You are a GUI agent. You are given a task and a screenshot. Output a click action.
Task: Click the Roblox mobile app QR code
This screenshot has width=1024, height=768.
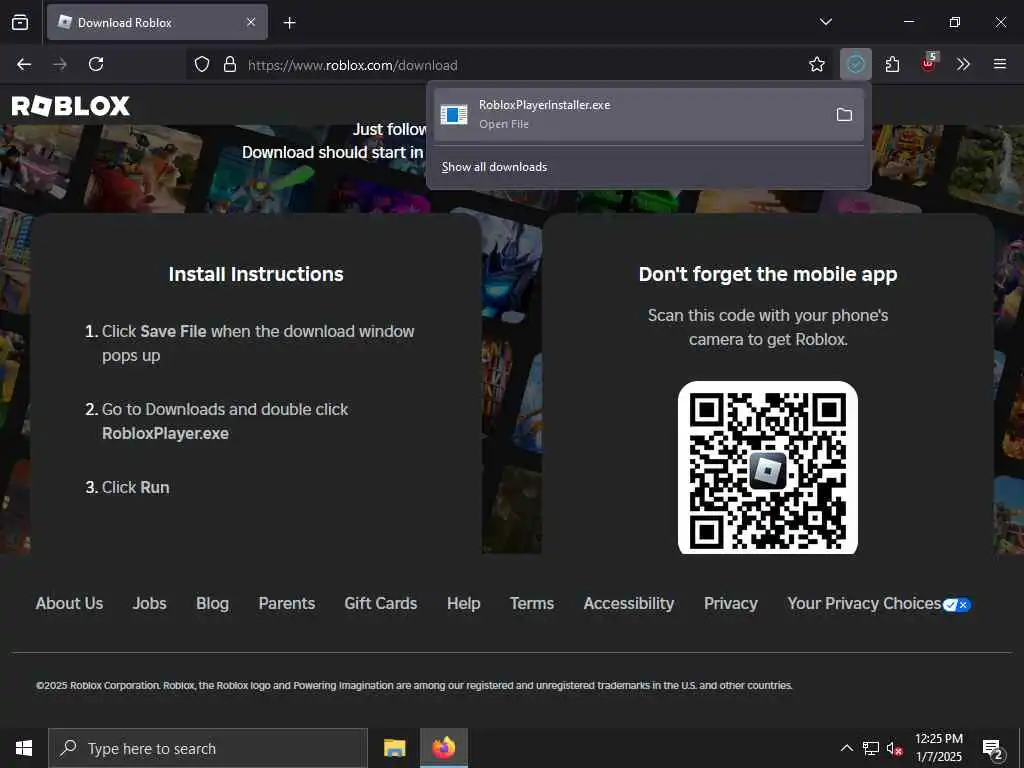point(768,468)
